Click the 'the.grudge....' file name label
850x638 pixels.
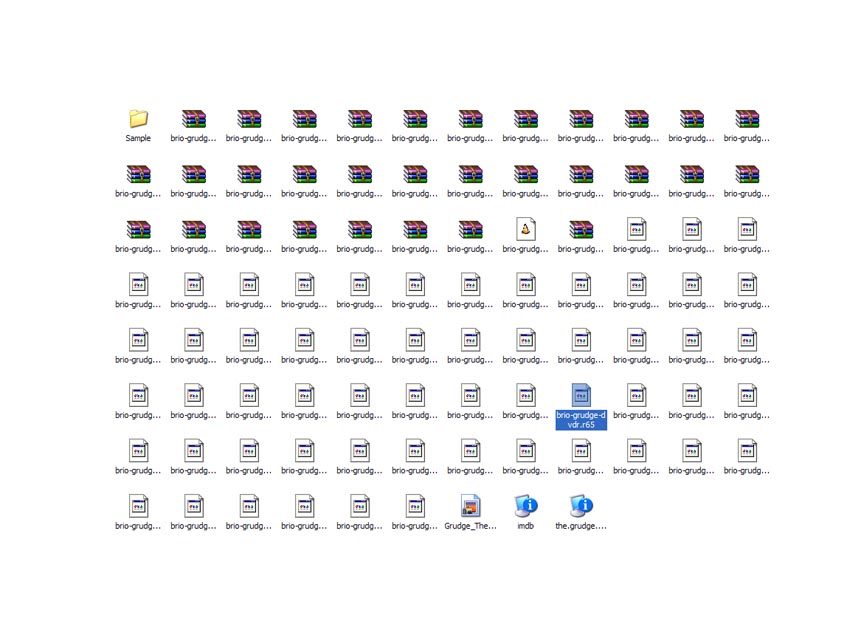coord(581,526)
